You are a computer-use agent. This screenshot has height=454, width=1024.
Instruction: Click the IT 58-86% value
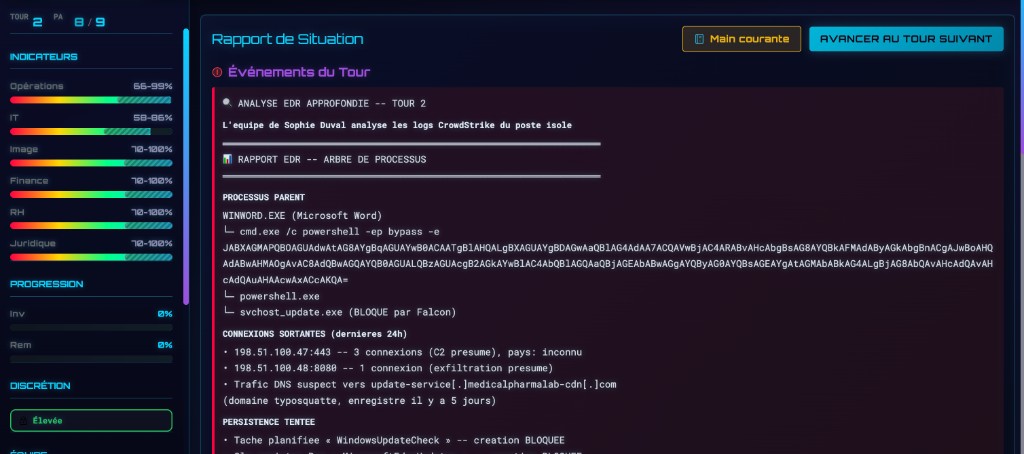pos(153,118)
